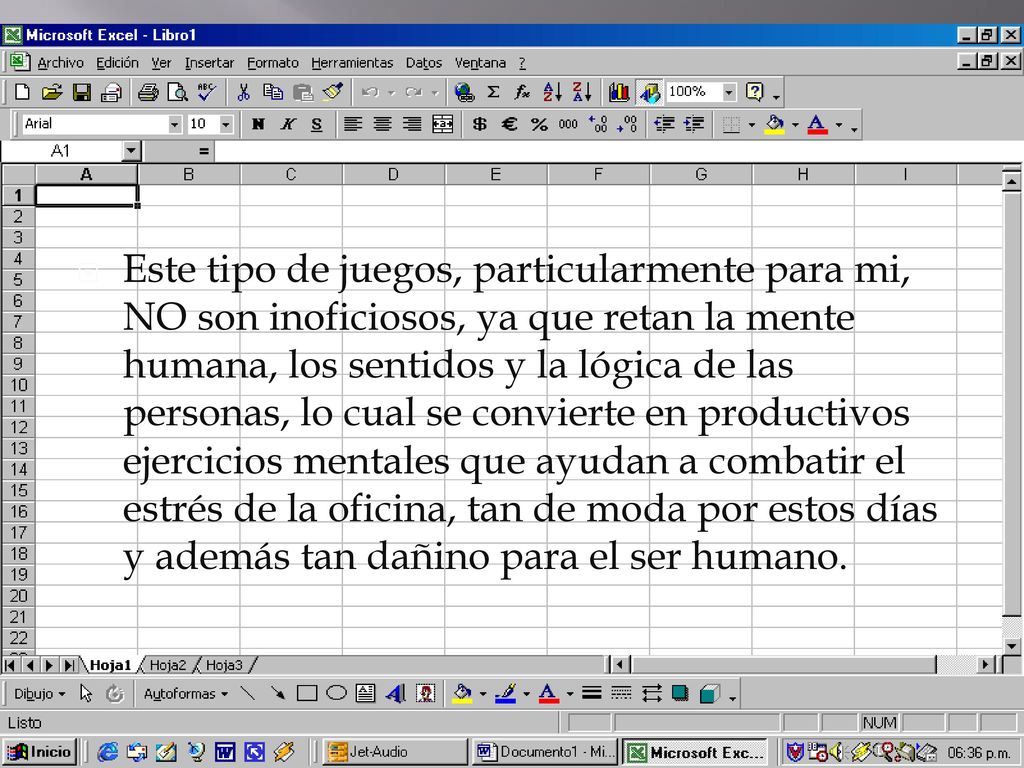Apply yellow fill color in formatting toolbar
Image resolution: width=1024 pixels, height=768 pixels.
pyautogui.click(x=775, y=124)
